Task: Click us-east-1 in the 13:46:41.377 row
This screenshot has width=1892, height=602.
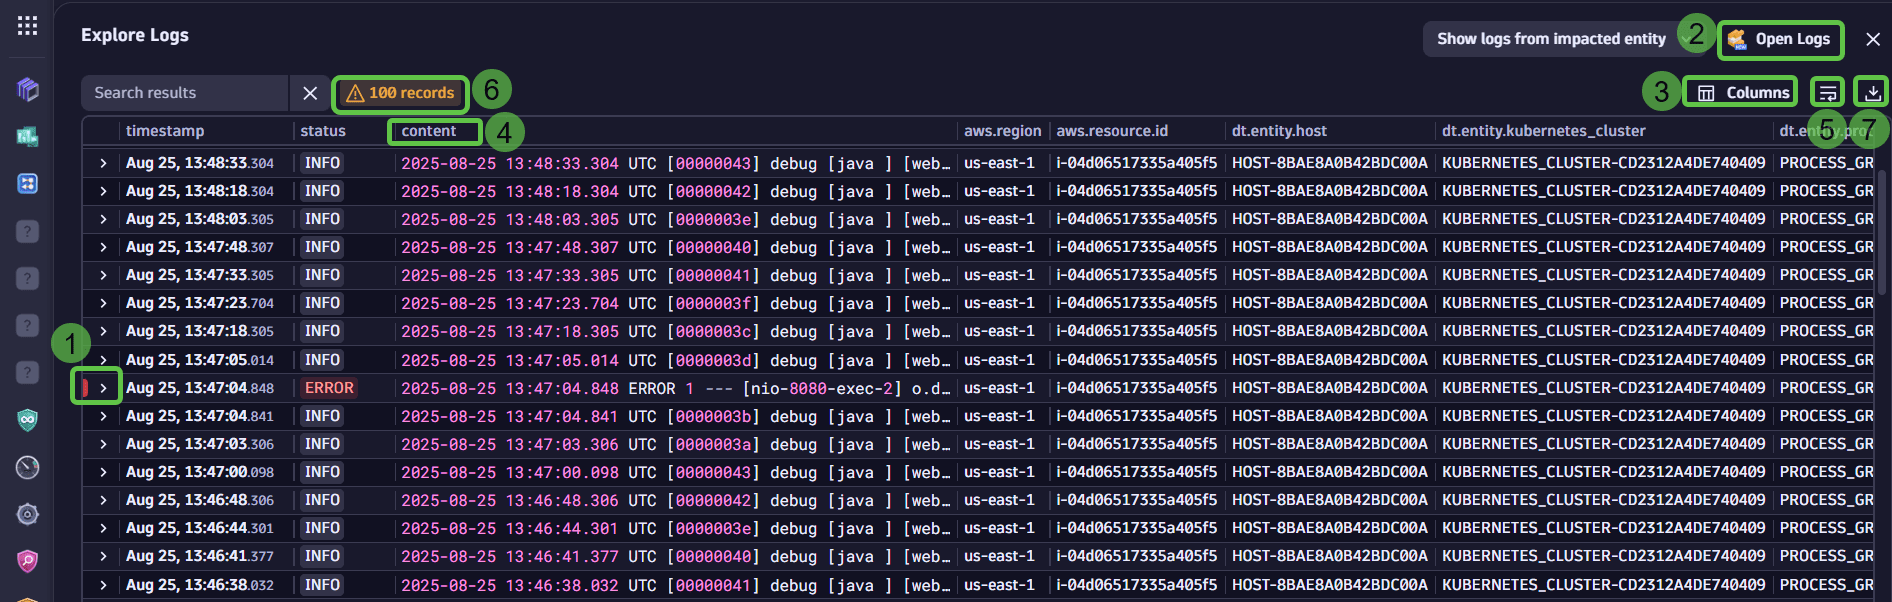Action: [x=999, y=556]
